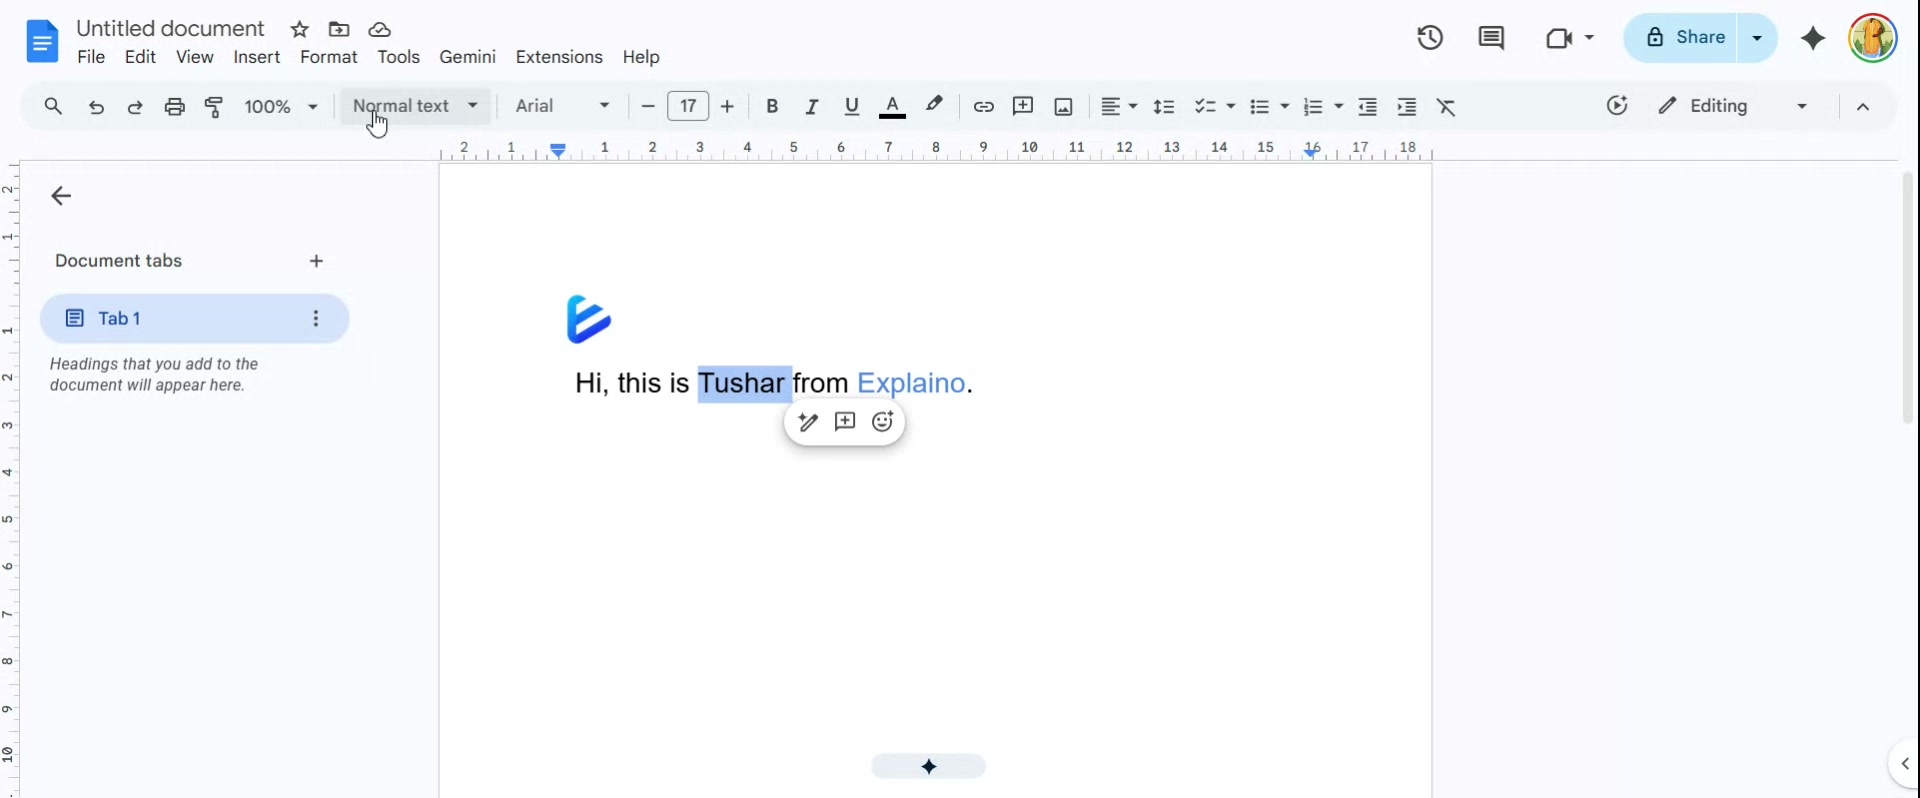
Task: Open the highlight color picker
Action: (934, 106)
